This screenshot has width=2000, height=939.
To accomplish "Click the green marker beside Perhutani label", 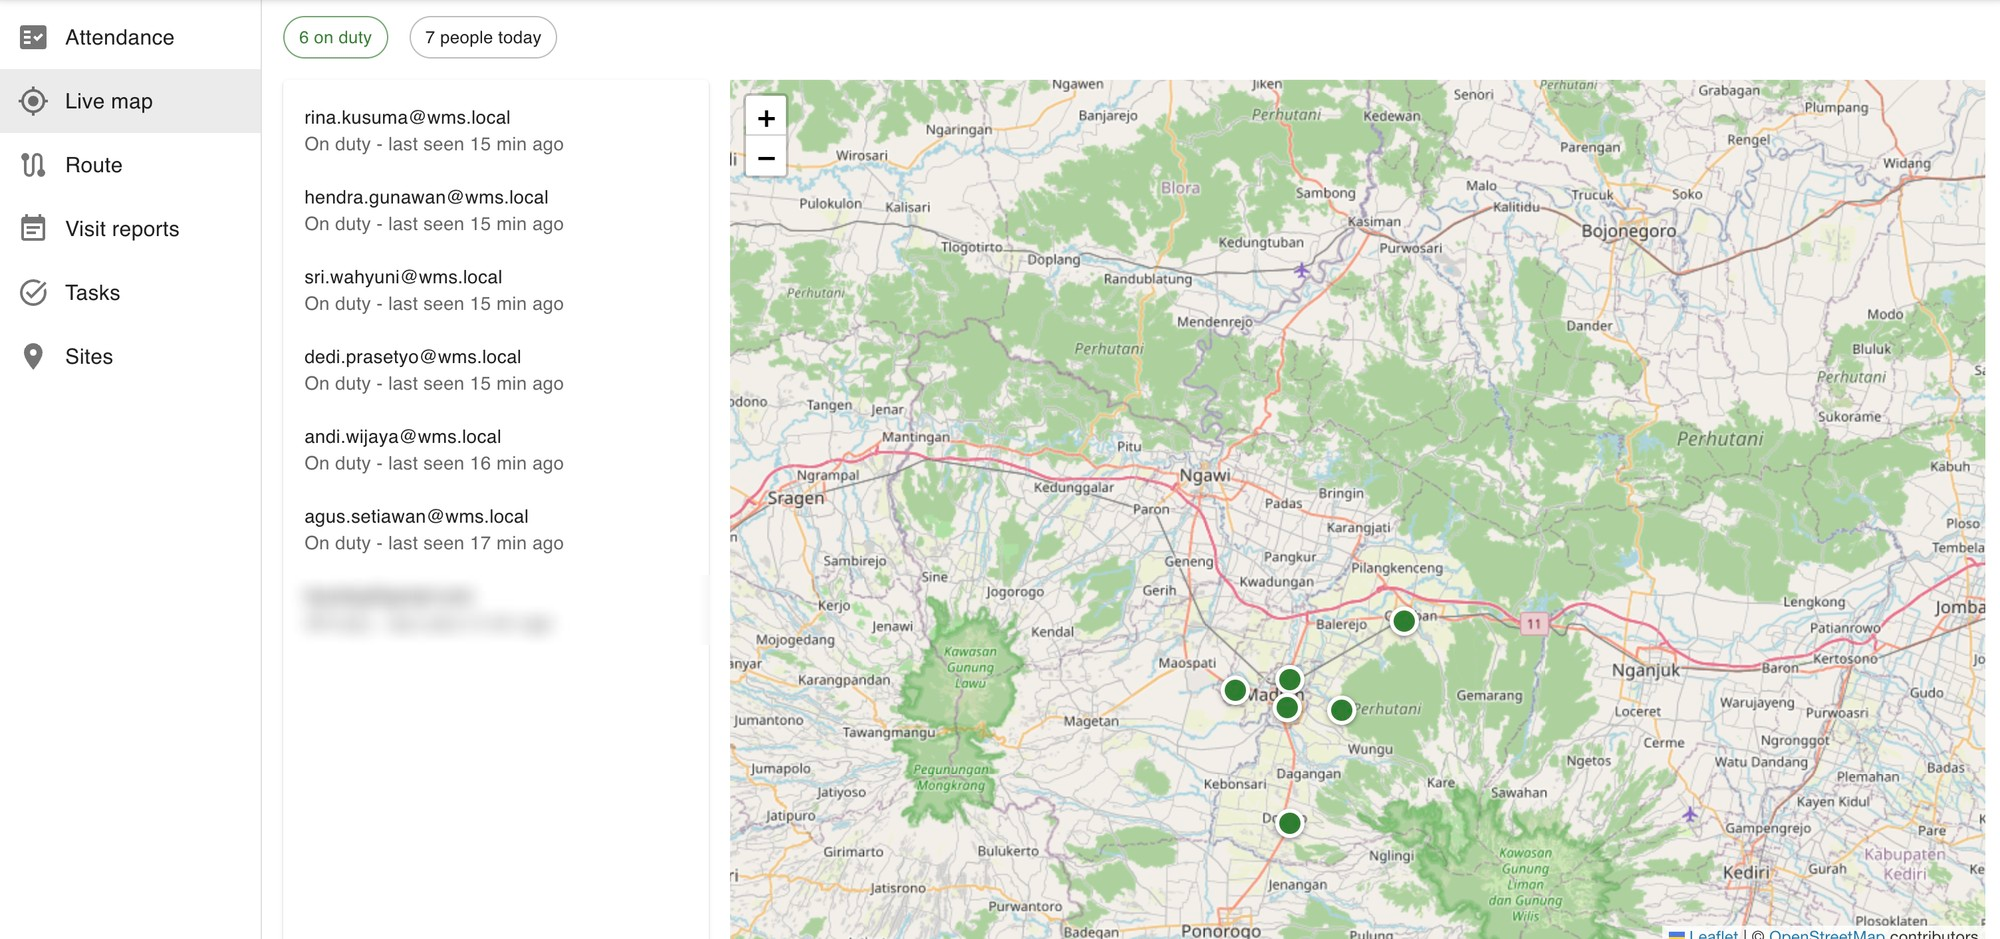I will coord(1341,710).
